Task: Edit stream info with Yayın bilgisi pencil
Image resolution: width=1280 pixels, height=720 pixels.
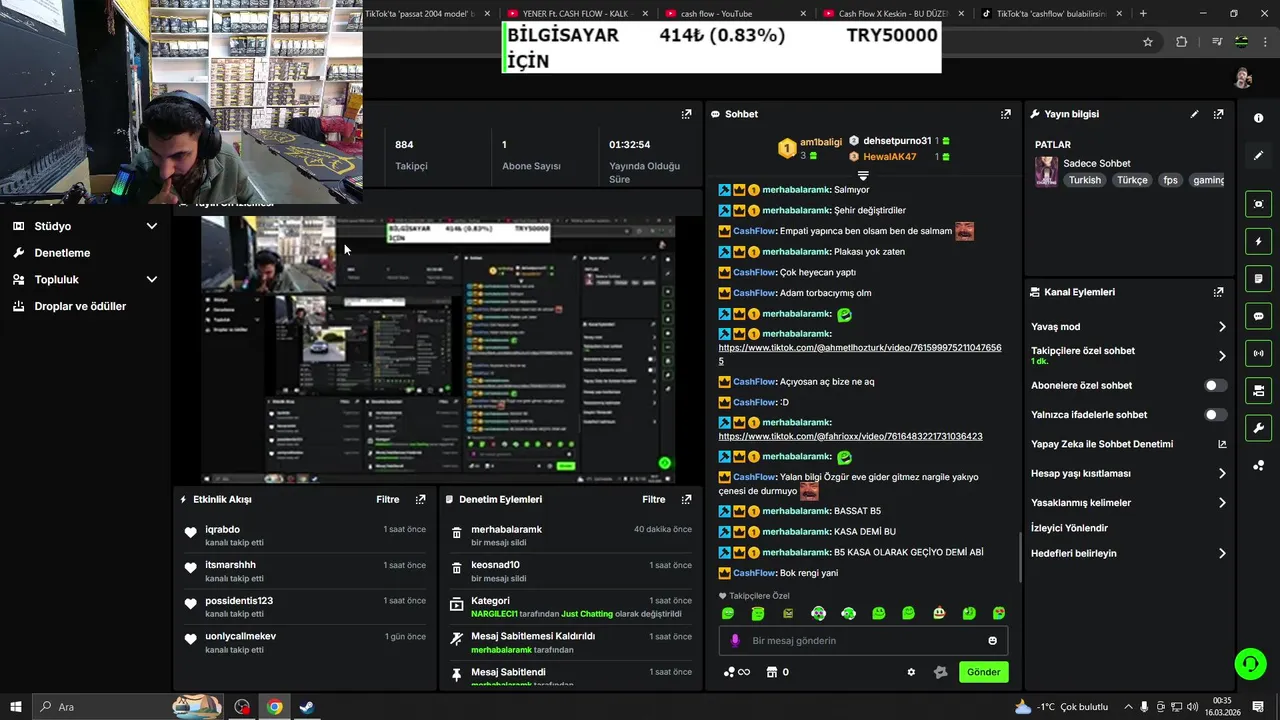Action: [x=1194, y=114]
